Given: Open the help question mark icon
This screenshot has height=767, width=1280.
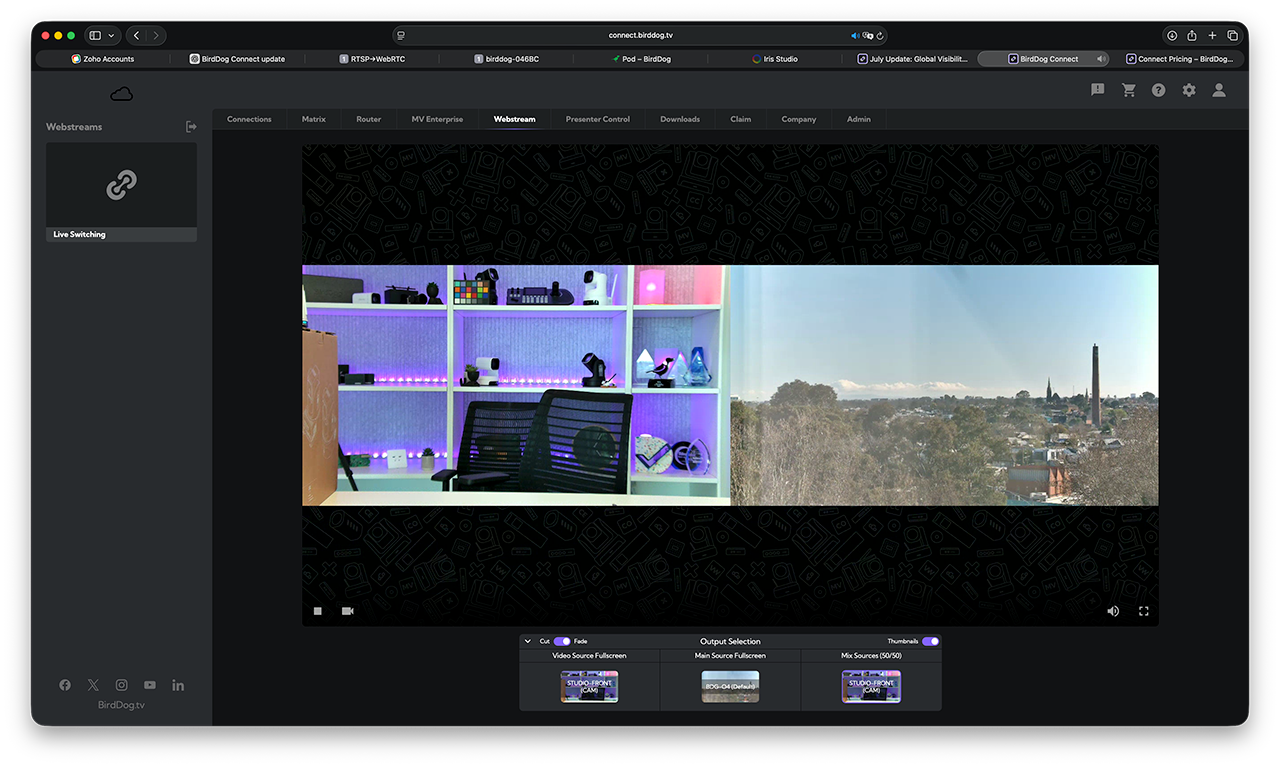Looking at the screenshot, I should 1158,90.
